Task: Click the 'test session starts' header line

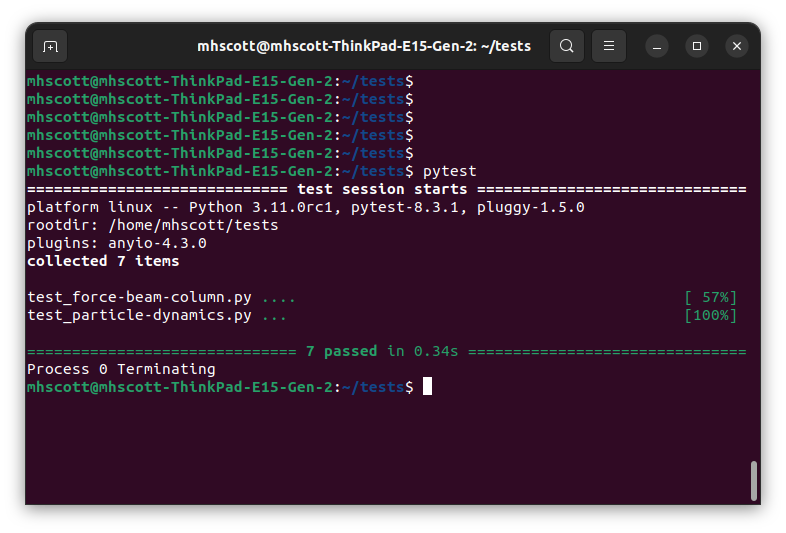Action: click(x=382, y=190)
